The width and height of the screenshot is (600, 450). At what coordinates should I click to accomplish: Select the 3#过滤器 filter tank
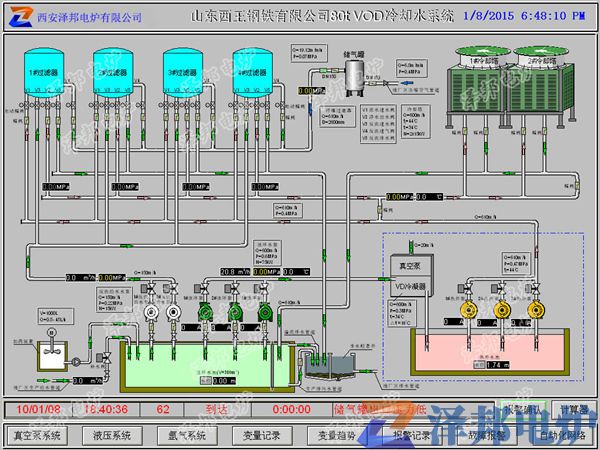pyautogui.click(x=181, y=71)
